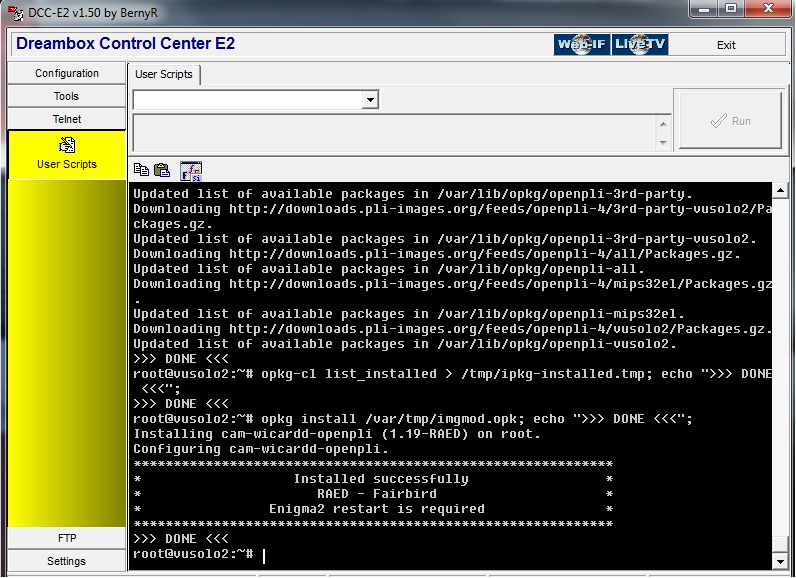Click the script description text area
Image resolution: width=796 pixels, height=578 pixels.
pyautogui.click(x=395, y=133)
